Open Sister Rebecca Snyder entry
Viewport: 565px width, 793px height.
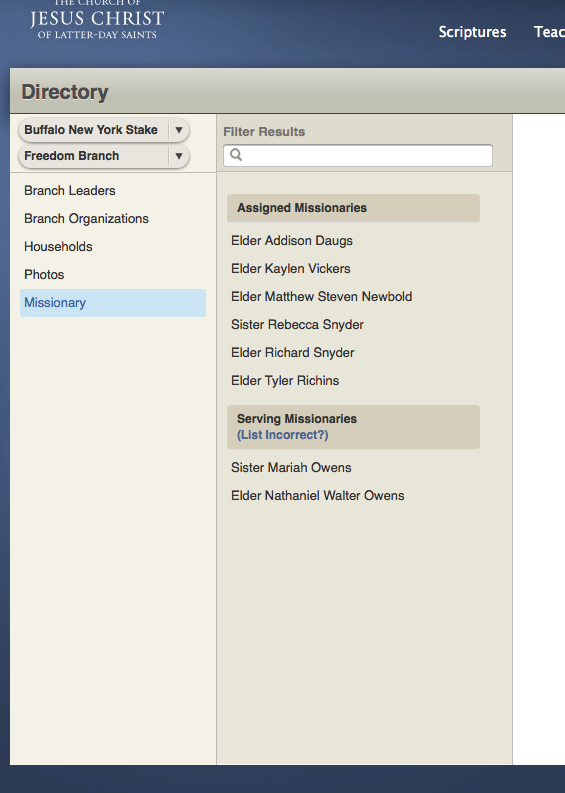(297, 325)
